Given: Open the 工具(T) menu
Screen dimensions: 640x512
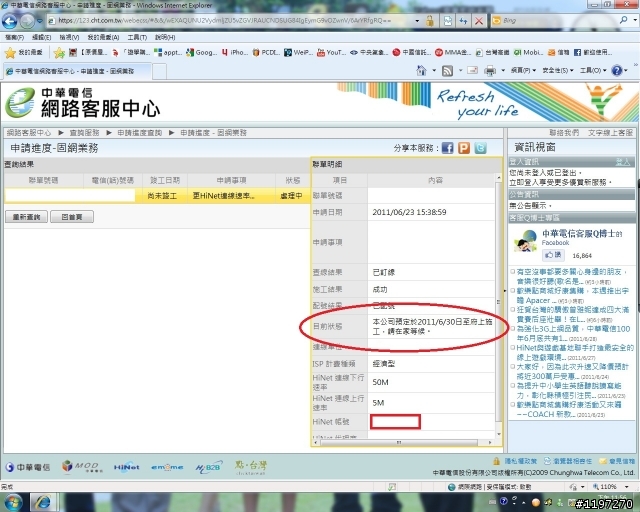Looking at the screenshot, I should click(x=137, y=37).
